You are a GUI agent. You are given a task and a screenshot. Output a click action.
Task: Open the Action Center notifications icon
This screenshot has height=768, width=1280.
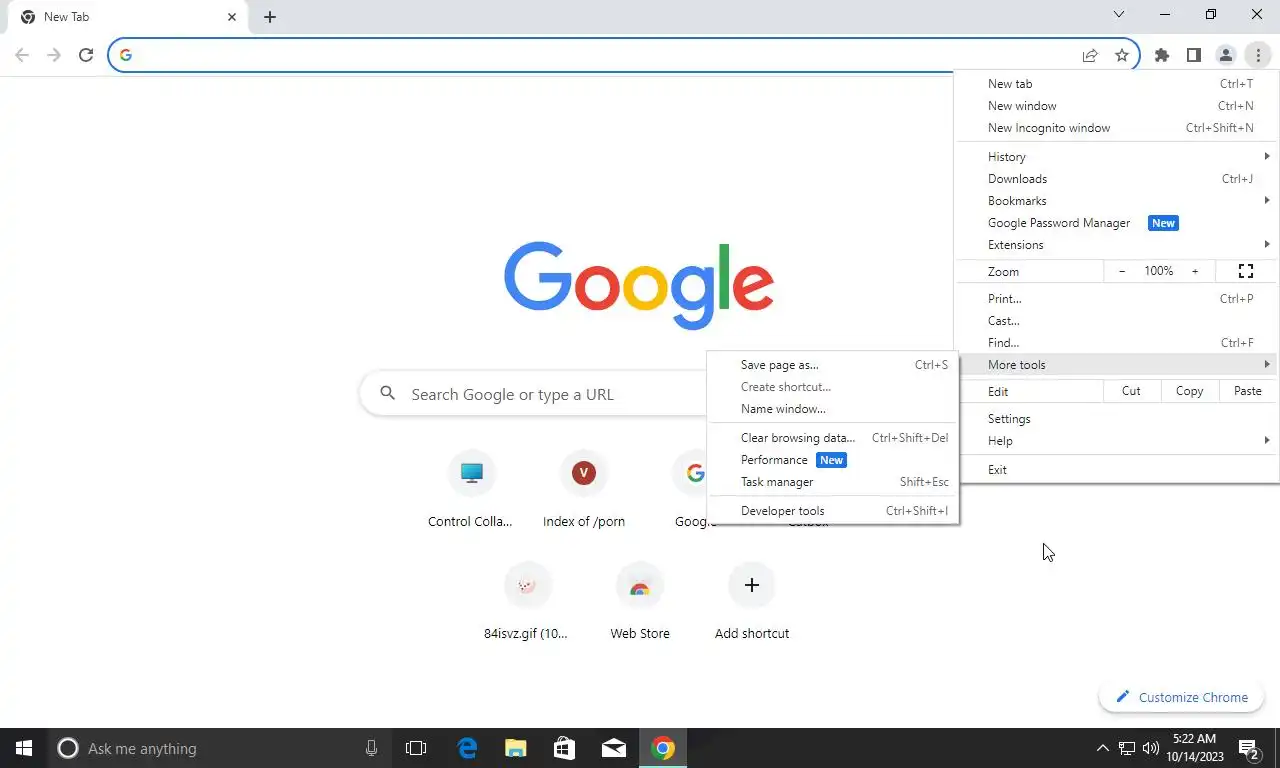click(1249, 748)
